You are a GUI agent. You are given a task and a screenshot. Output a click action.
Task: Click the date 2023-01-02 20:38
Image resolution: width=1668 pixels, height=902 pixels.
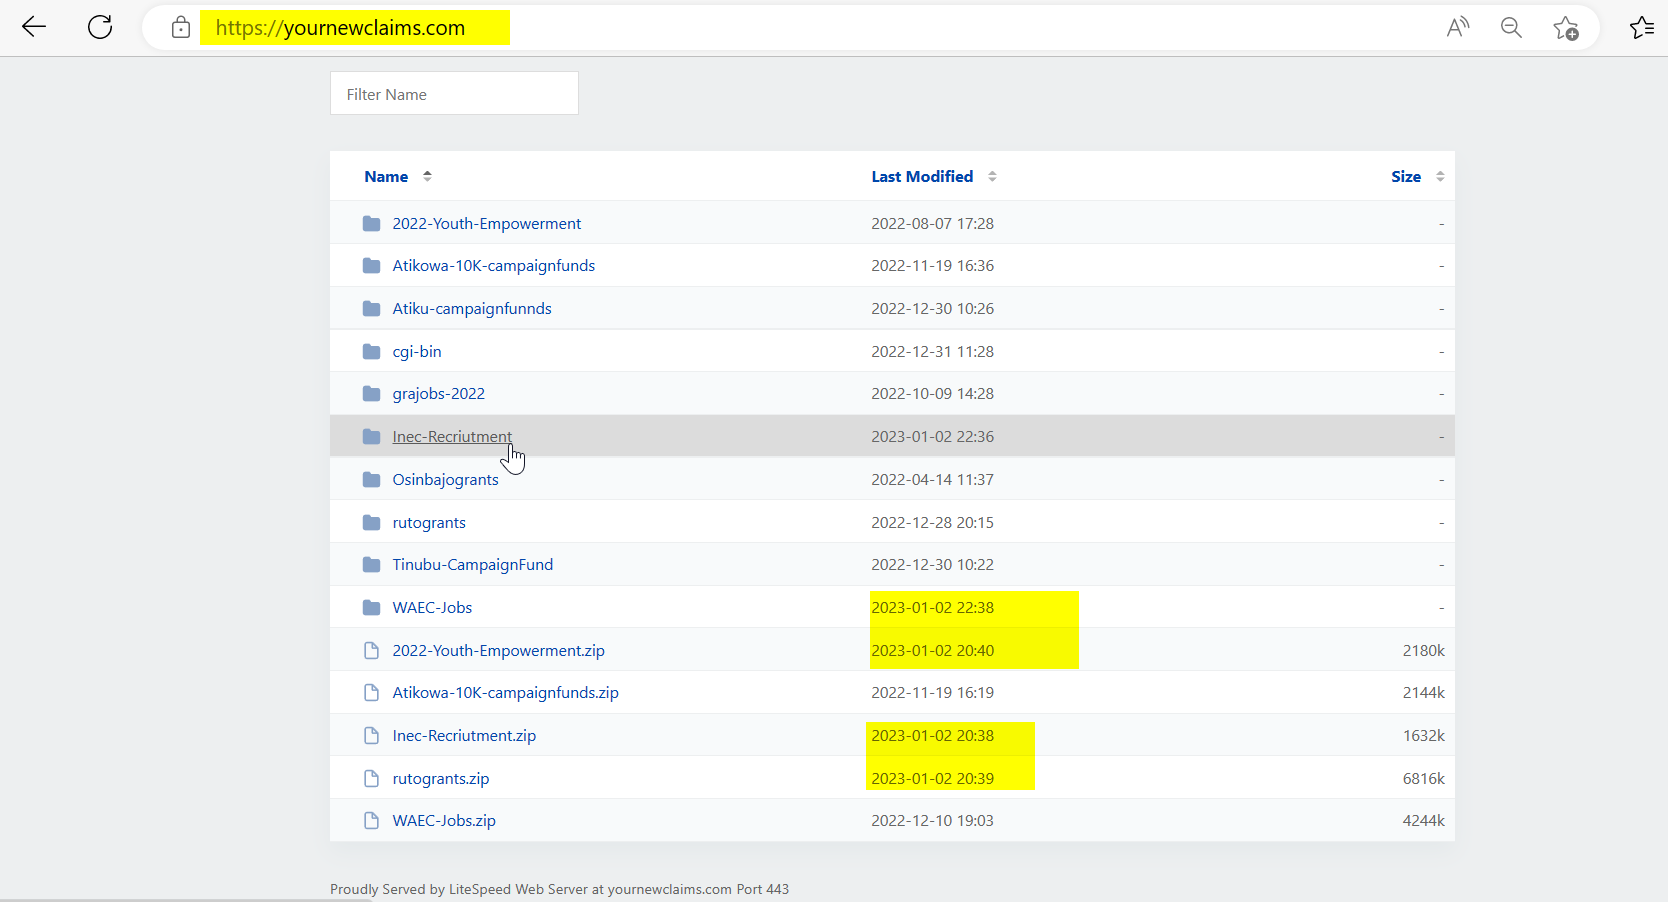pyautogui.click(x=933, y=735)
